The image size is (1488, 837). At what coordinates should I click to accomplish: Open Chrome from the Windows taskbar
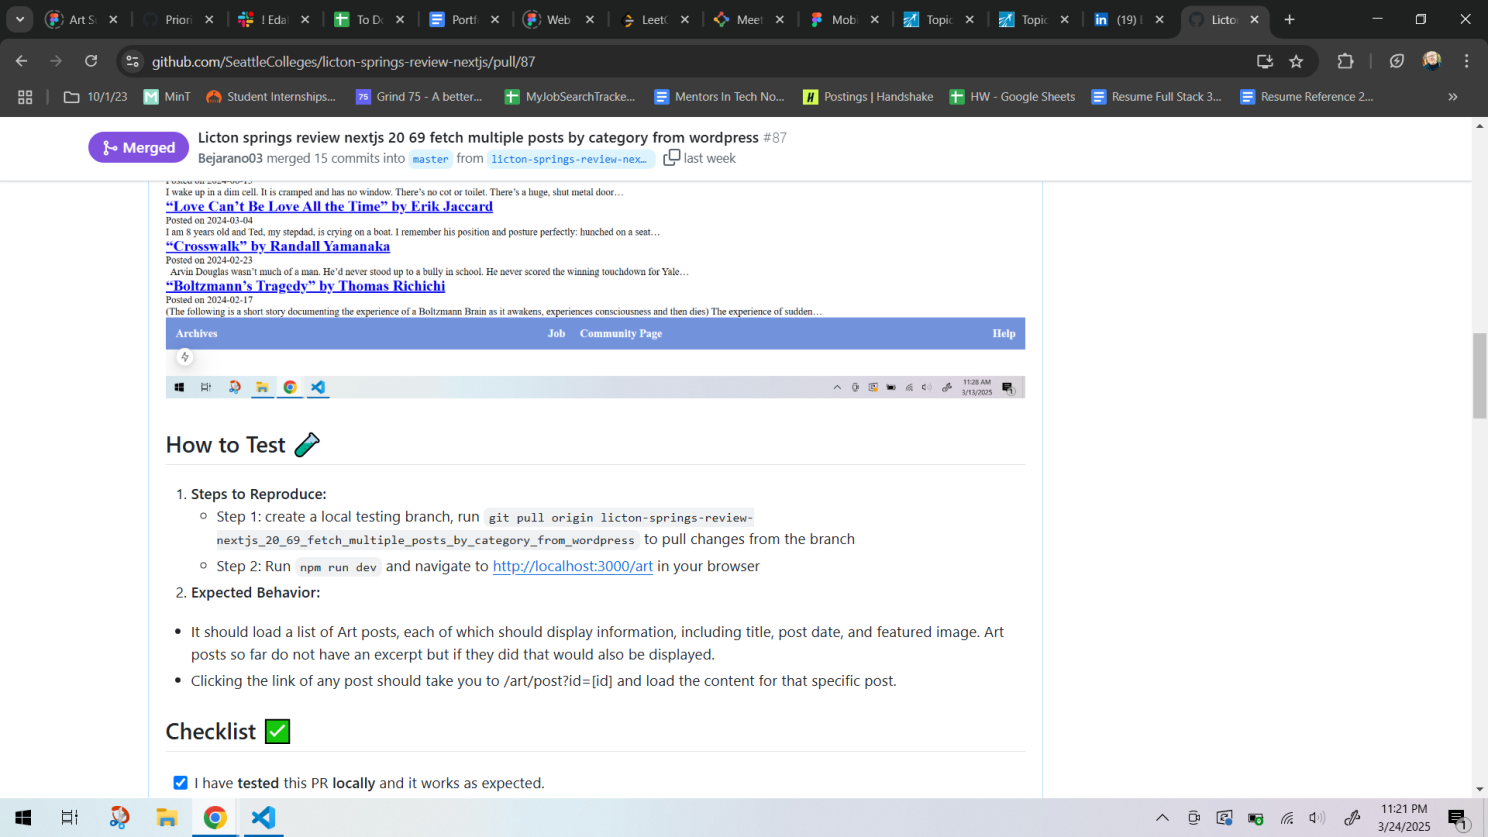pyautogui.click(x=214, y=818)
